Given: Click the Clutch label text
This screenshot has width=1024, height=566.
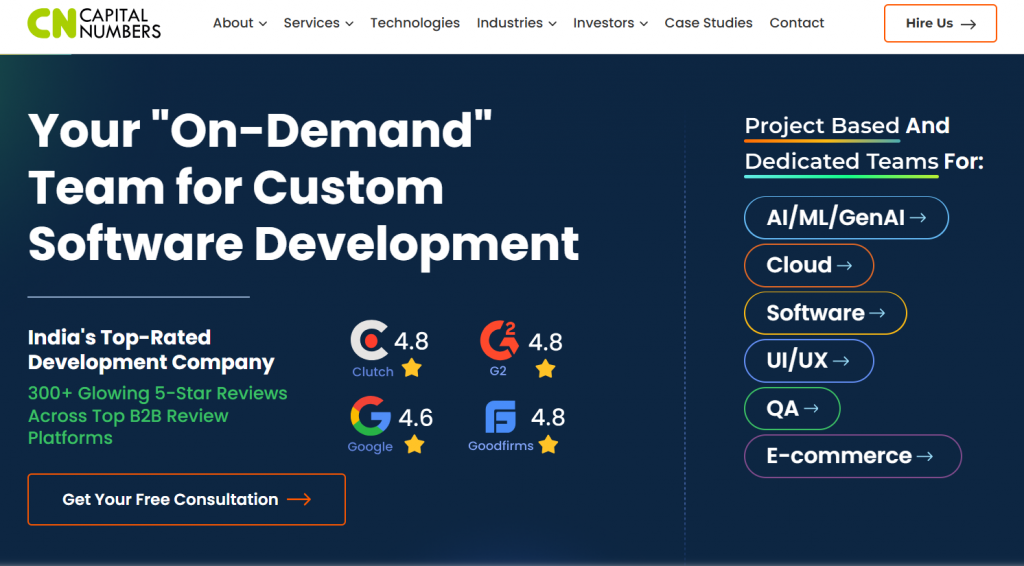Looking at the screenshot, I should 373,371.
